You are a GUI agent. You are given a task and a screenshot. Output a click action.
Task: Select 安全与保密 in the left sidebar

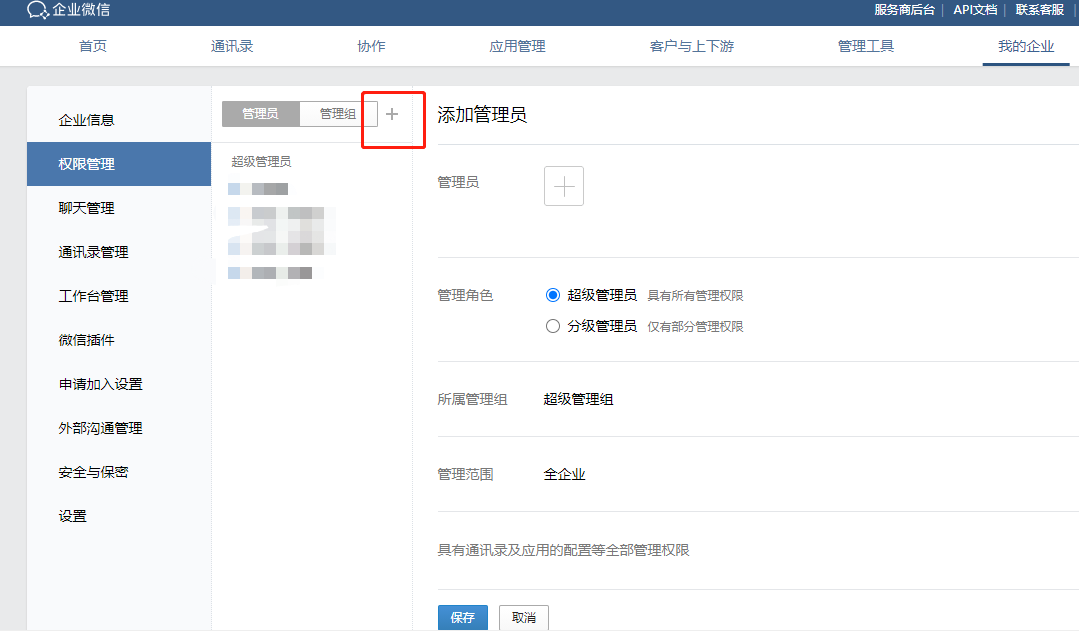point(92,471)
